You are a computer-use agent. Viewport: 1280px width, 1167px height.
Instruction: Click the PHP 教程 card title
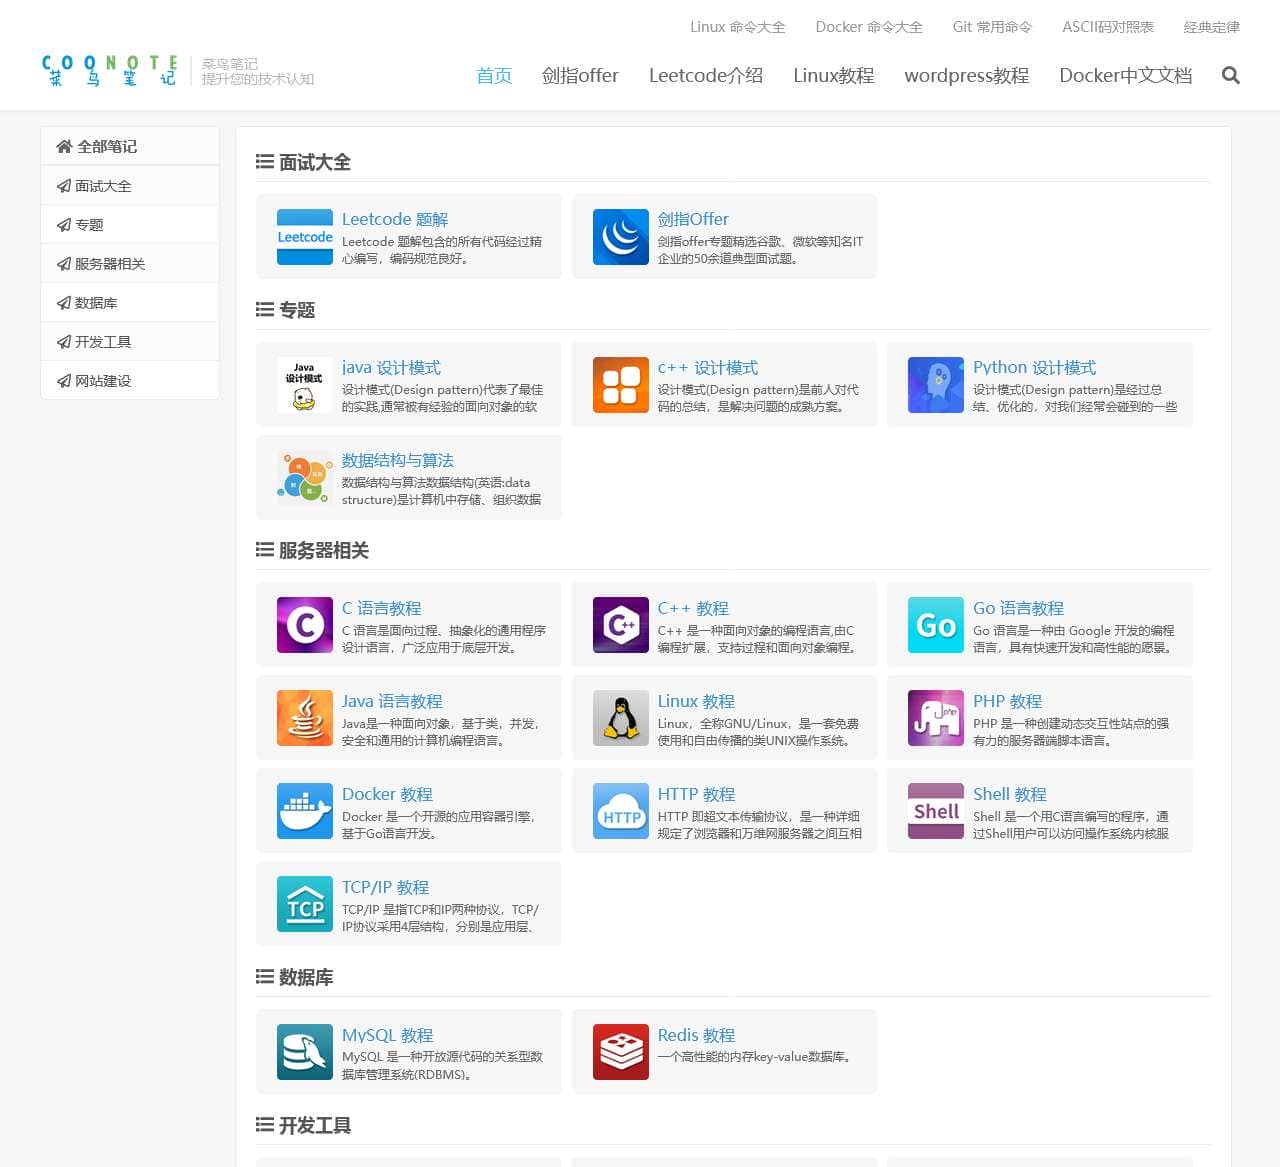point(1008,701)
